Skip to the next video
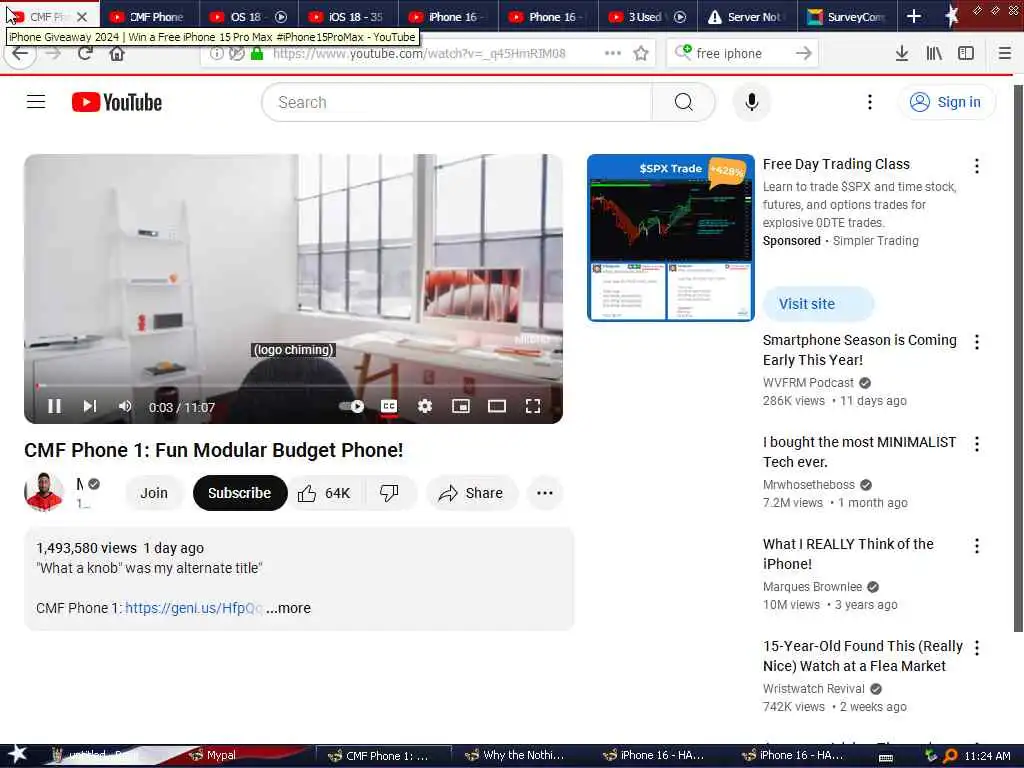 tap(89, 406)
